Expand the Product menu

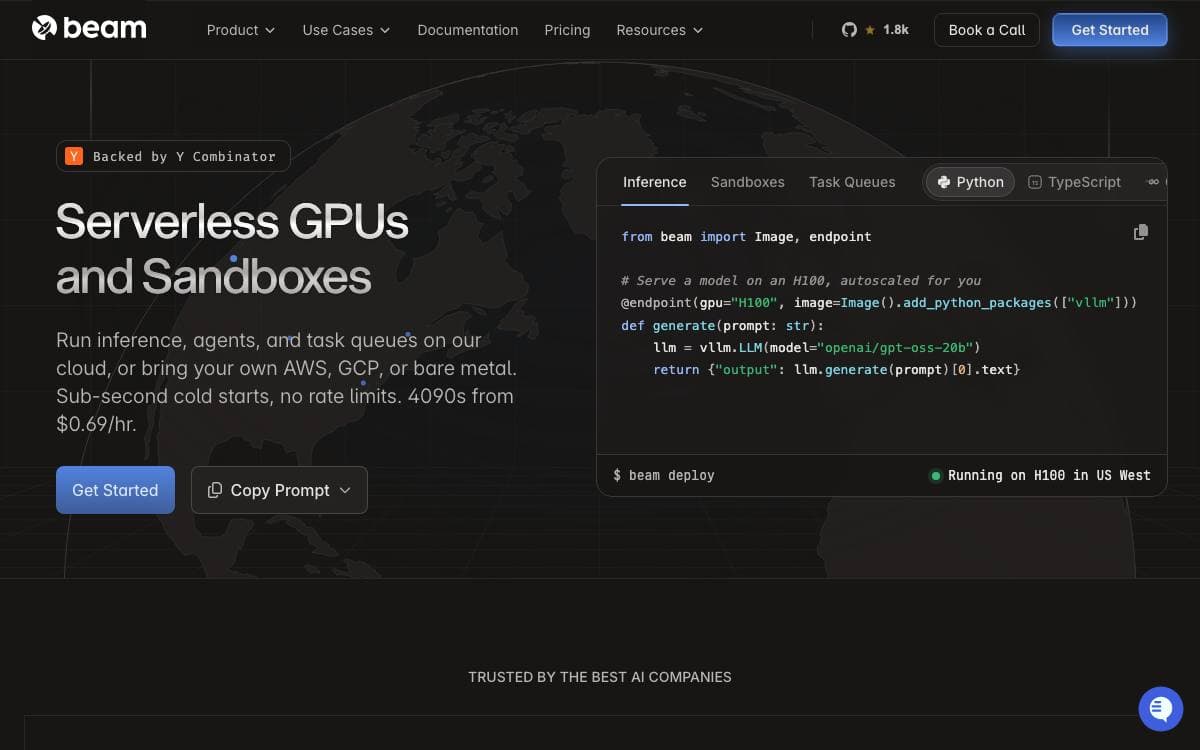[x=241, y=30]
